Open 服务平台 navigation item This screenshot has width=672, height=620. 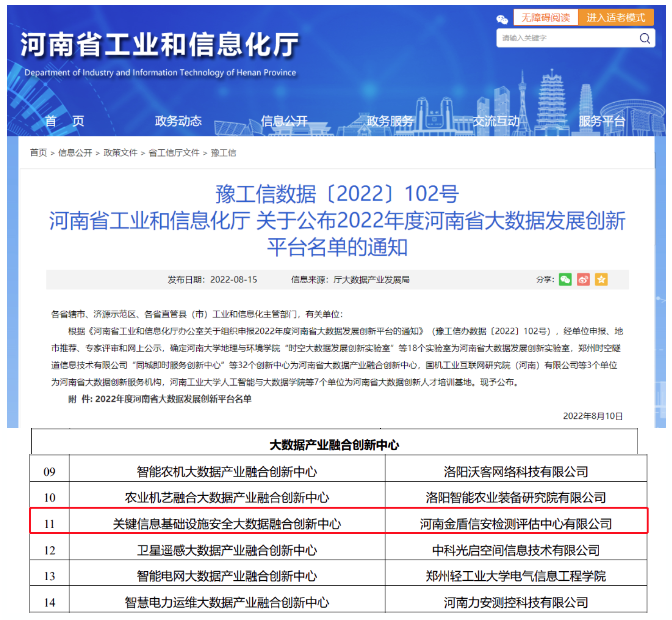click(602, 121)
